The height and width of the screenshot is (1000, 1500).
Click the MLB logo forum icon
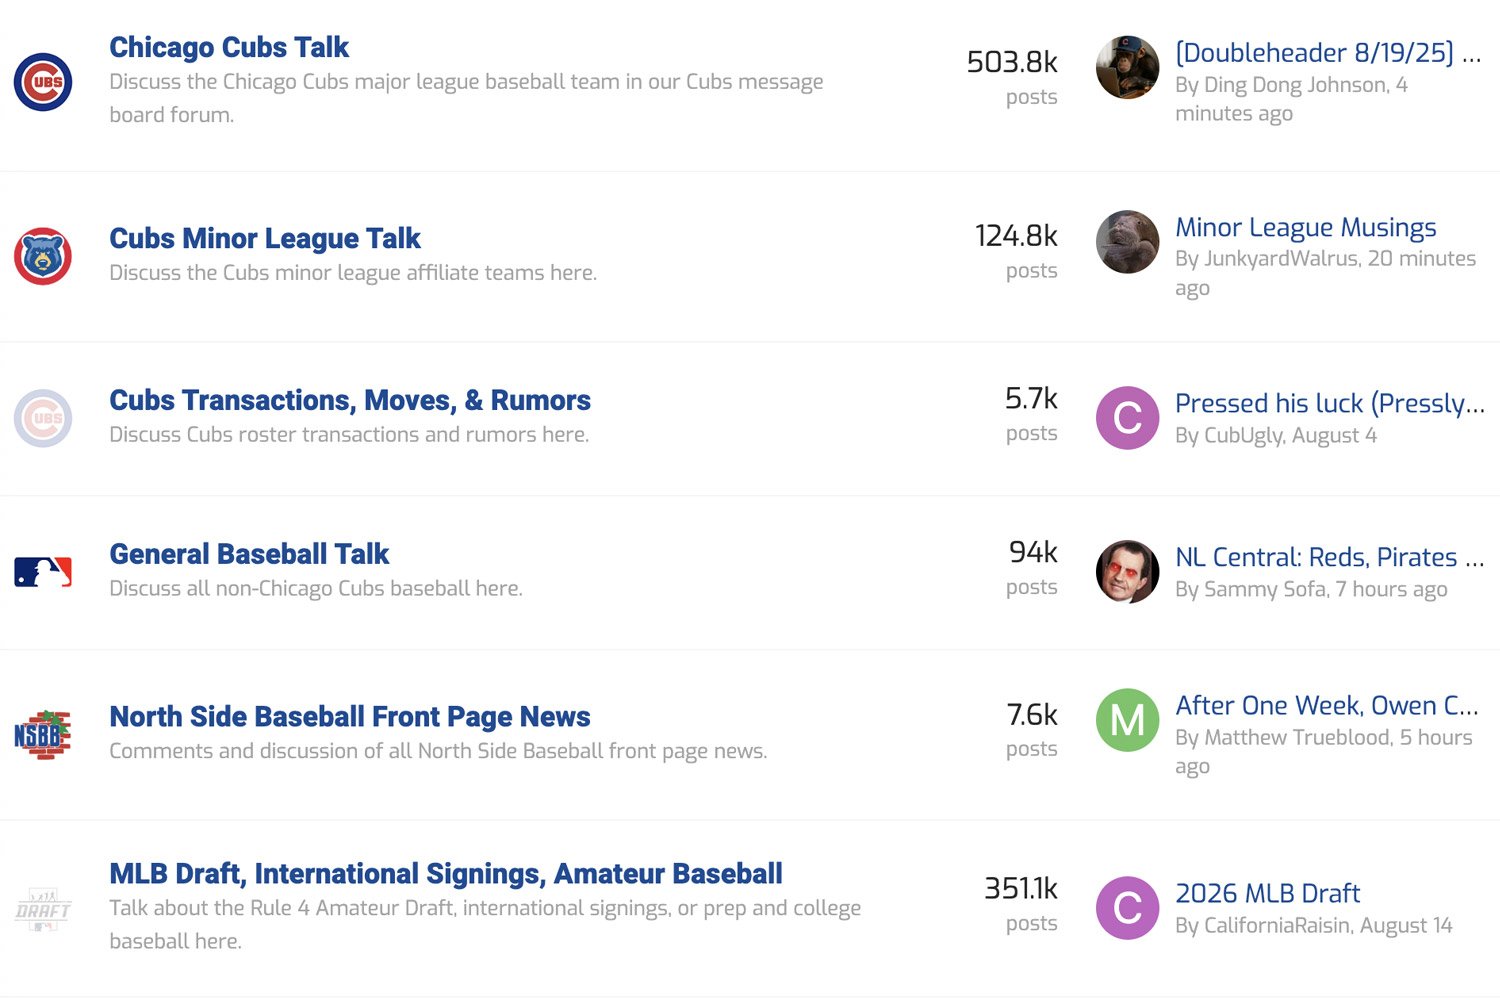click(43, 572)
